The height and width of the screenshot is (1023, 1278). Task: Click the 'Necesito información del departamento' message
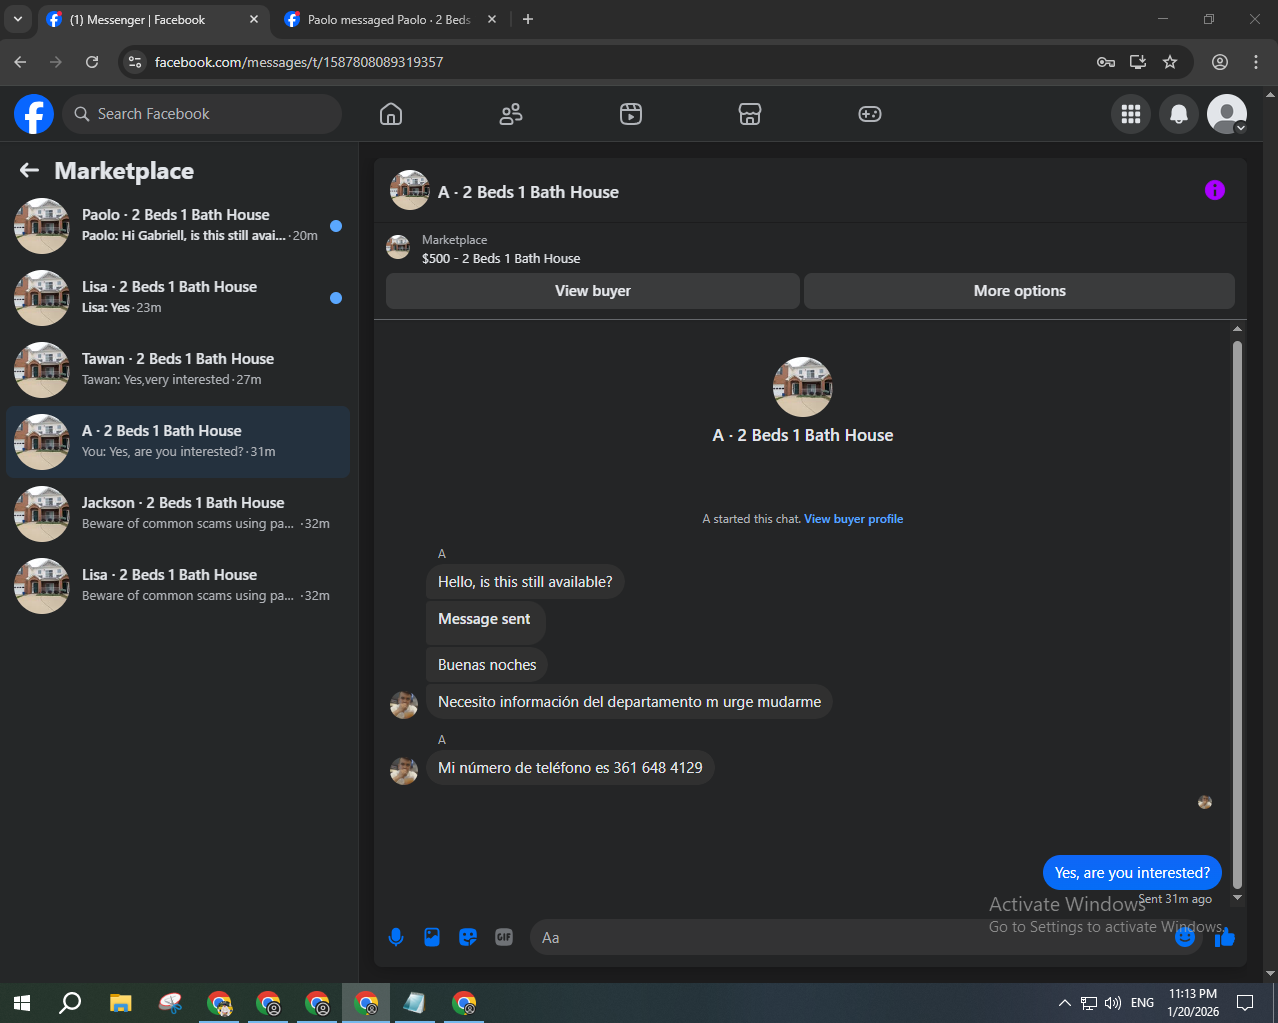pos(629,702)
